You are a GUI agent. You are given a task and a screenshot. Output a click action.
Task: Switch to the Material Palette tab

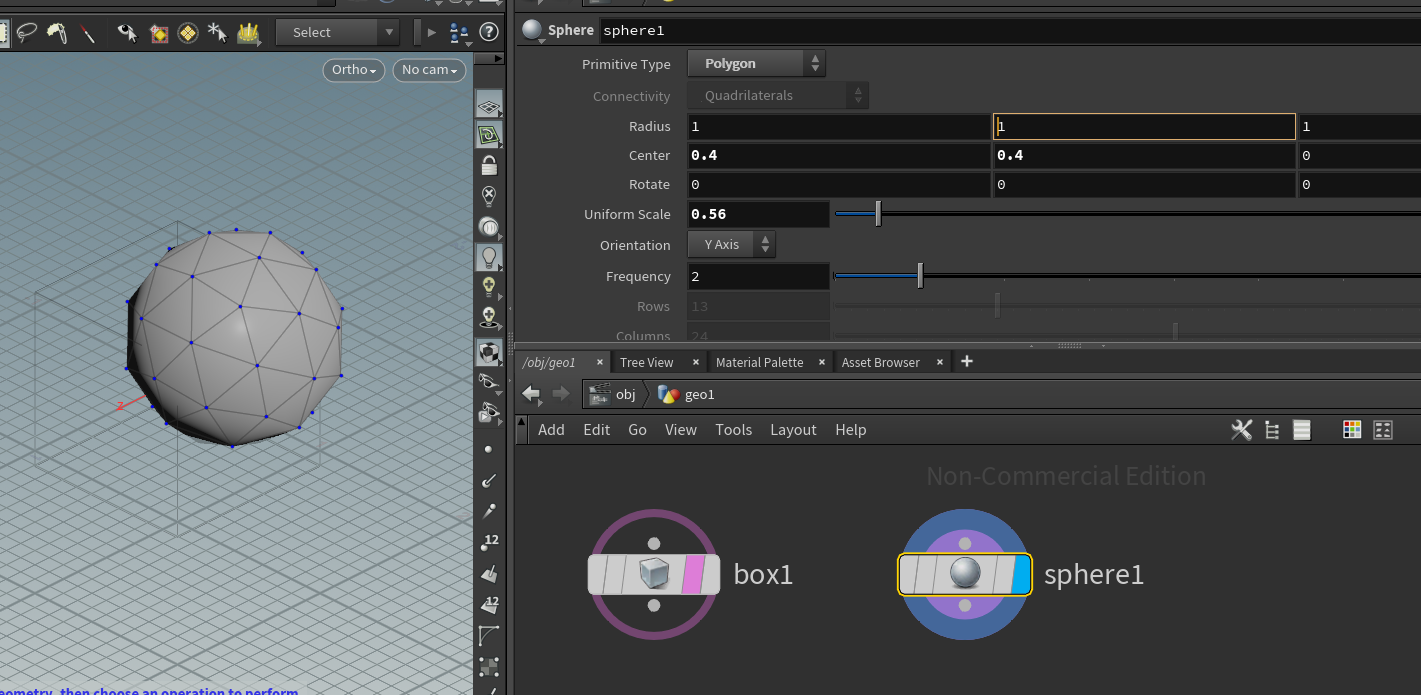pyautogui.click(x=759, y=362)
